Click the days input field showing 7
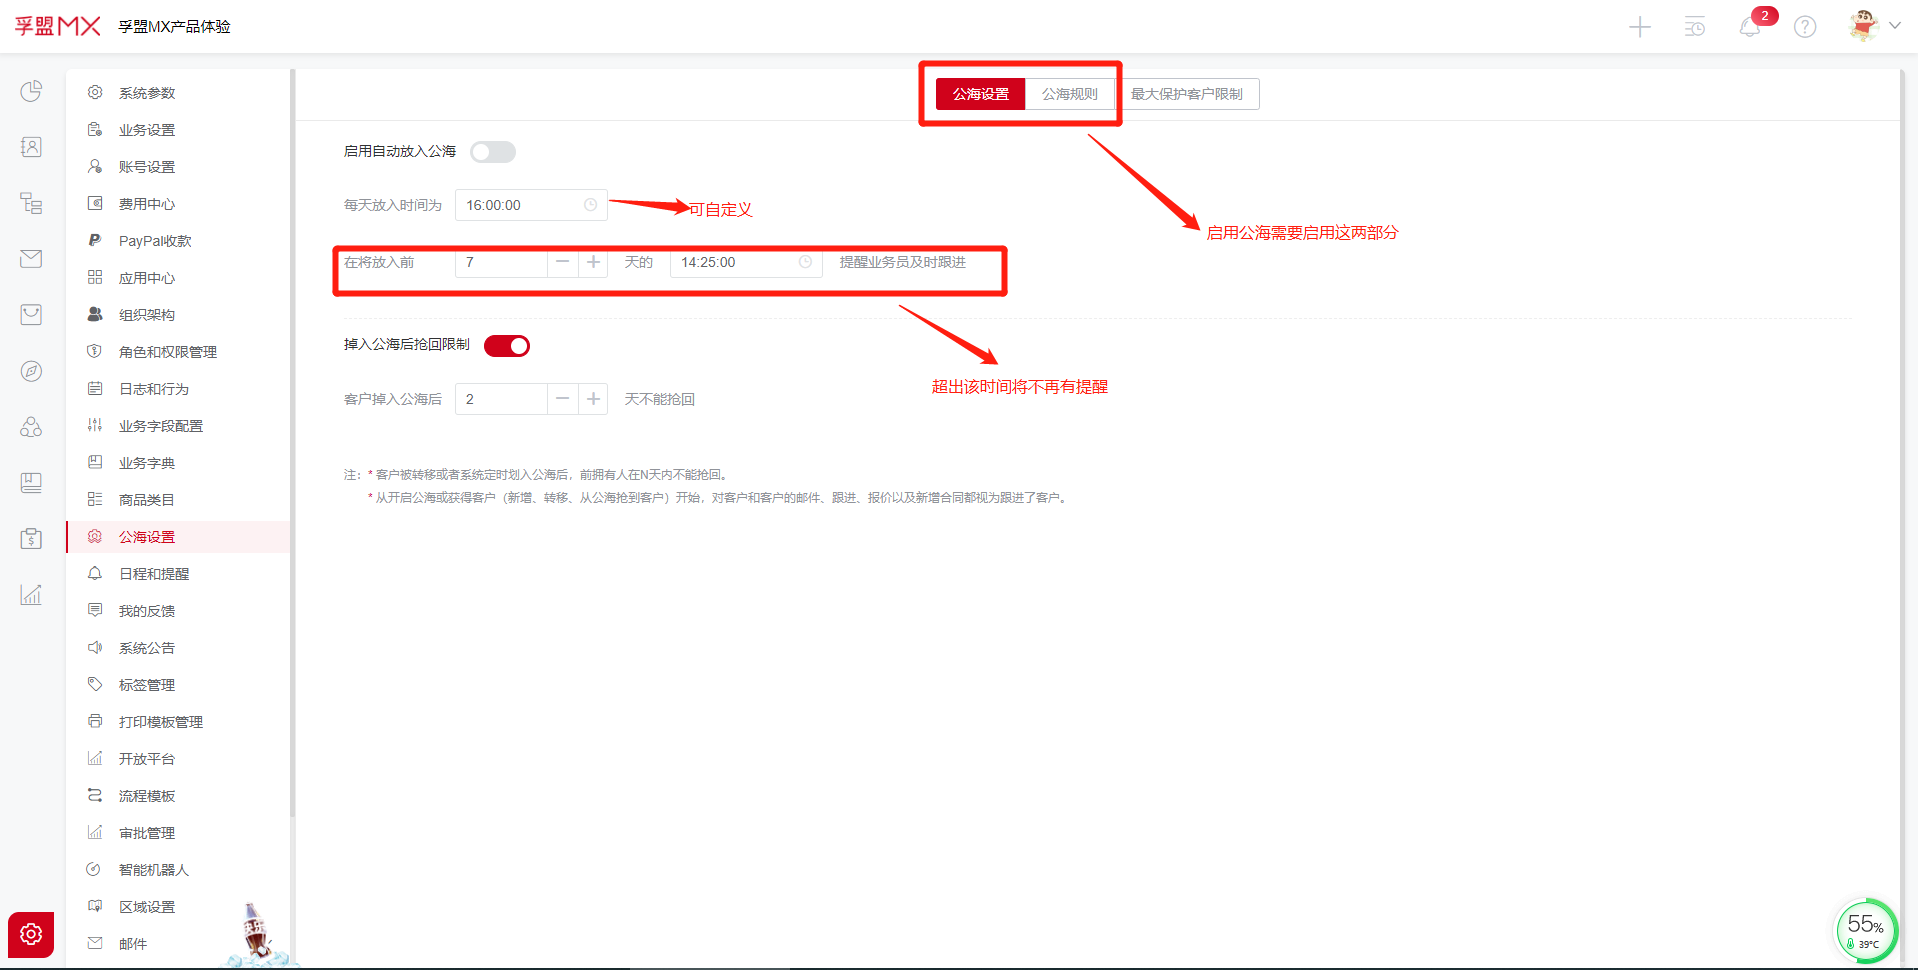The image size is (1918, 970). [500, 263]
